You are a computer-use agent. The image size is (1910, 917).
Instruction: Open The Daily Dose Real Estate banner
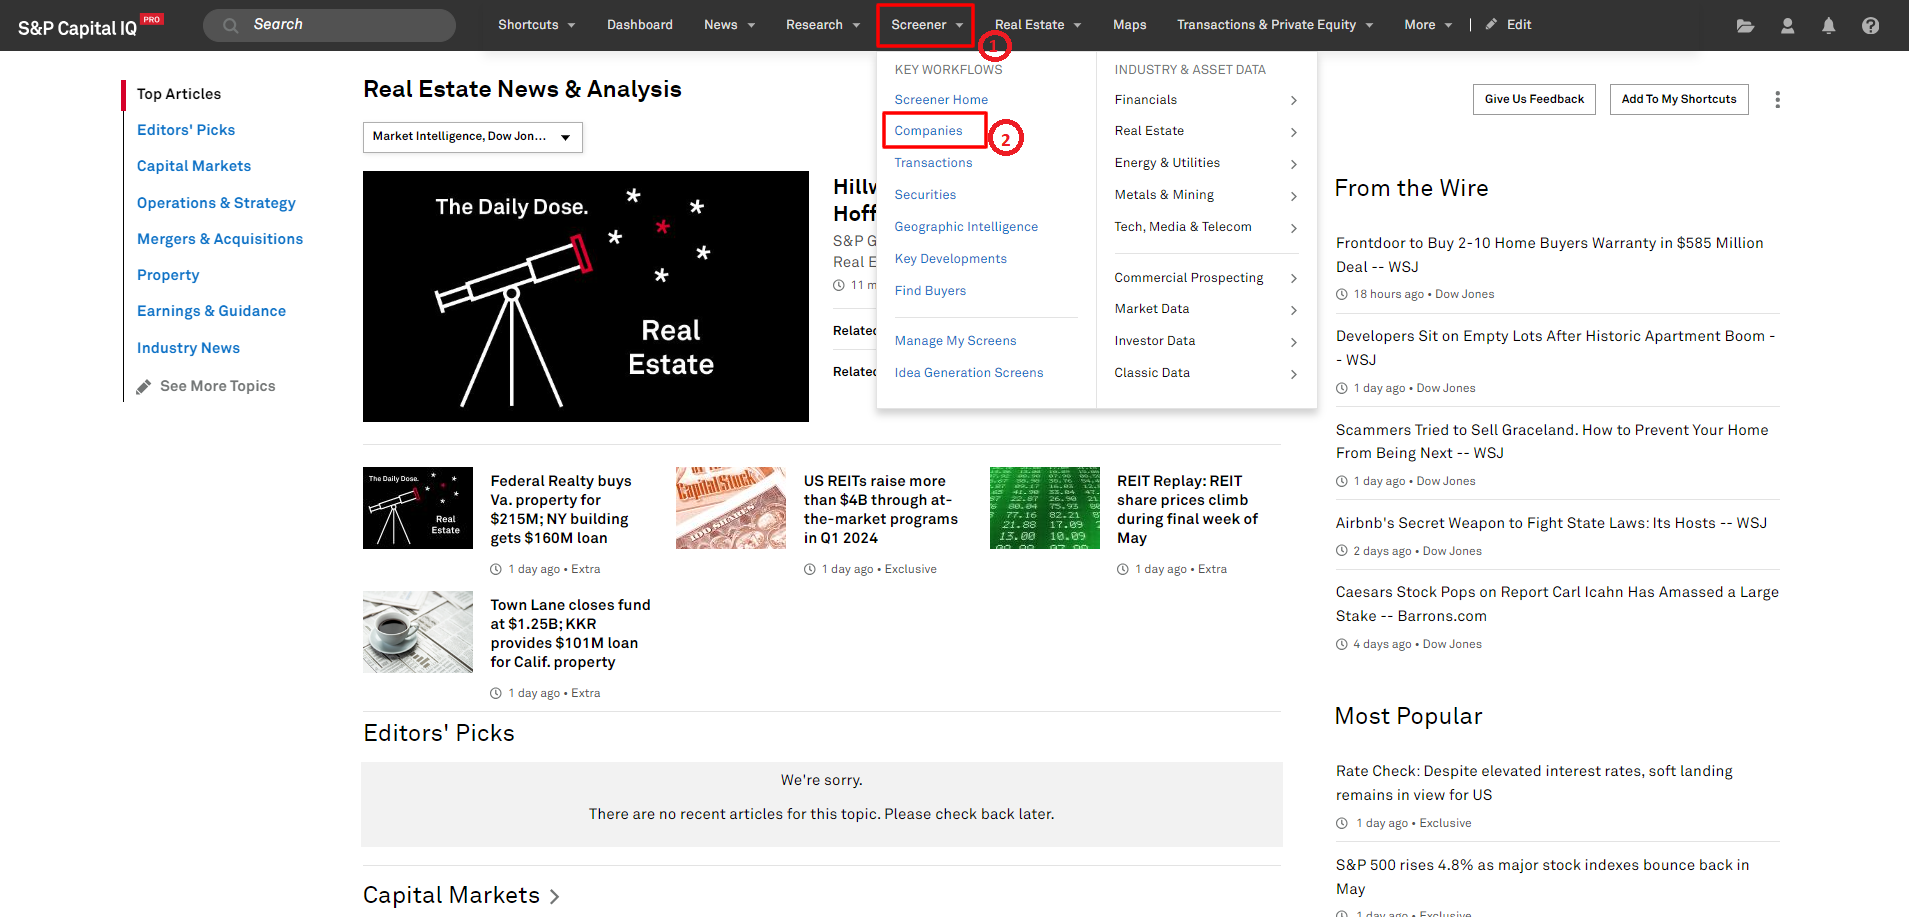coord(585,296)
